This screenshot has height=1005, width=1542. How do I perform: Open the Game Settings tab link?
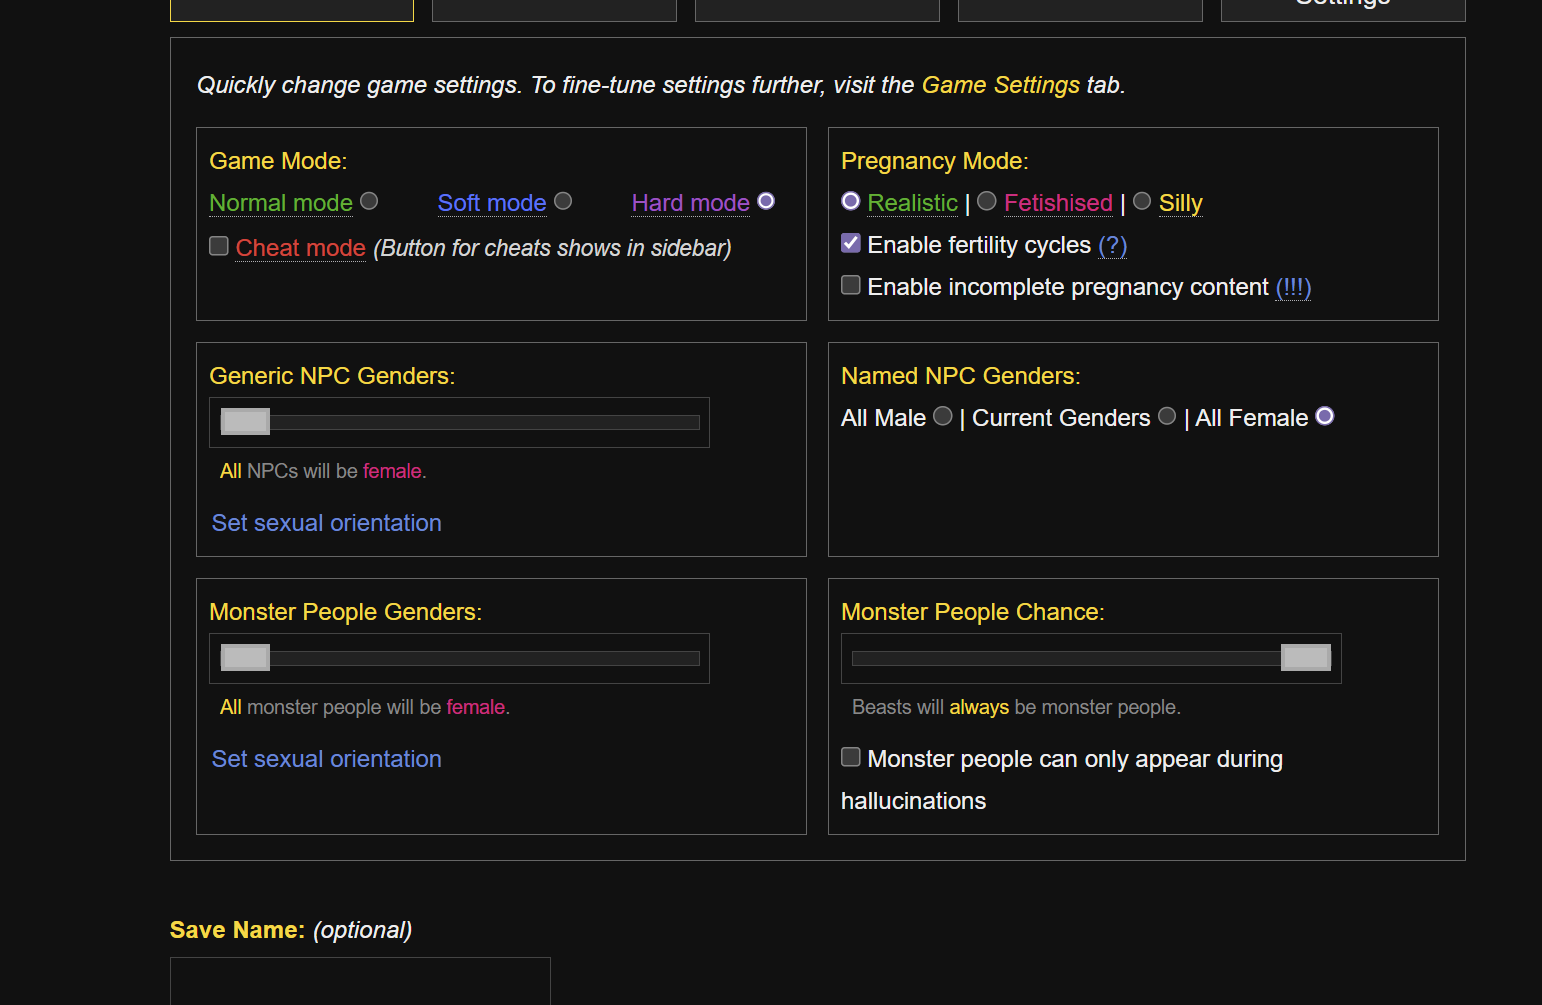tap(1001, 85)
